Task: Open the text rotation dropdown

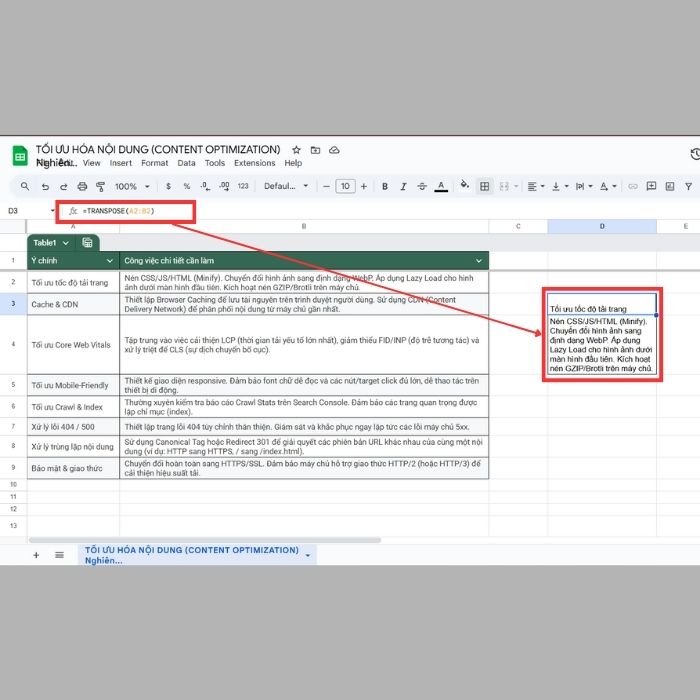Action: pos(608,186)
